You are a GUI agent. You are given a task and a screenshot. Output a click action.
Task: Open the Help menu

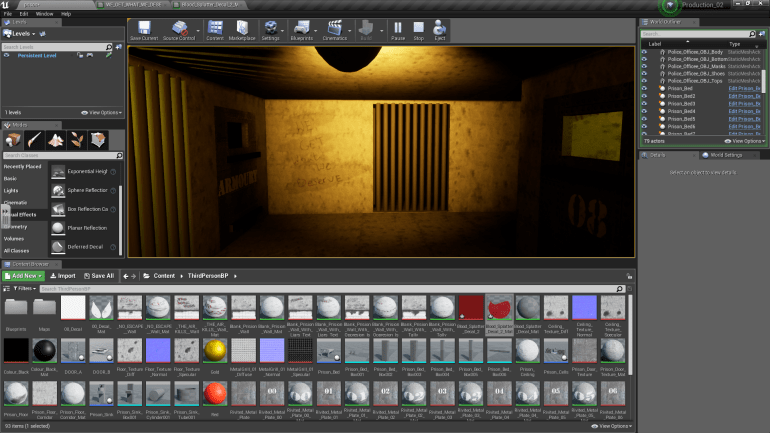(66, 14)
